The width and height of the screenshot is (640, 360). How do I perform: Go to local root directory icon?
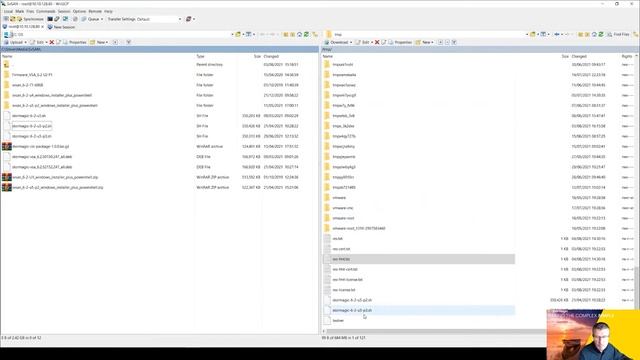pyautogui.click(x=293, y=34)
